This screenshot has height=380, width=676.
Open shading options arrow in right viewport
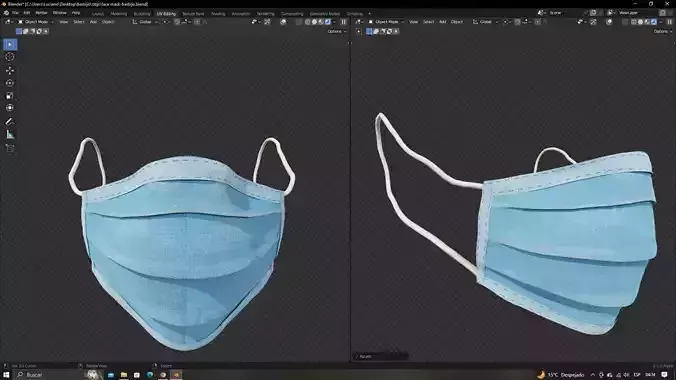point(661,22)
